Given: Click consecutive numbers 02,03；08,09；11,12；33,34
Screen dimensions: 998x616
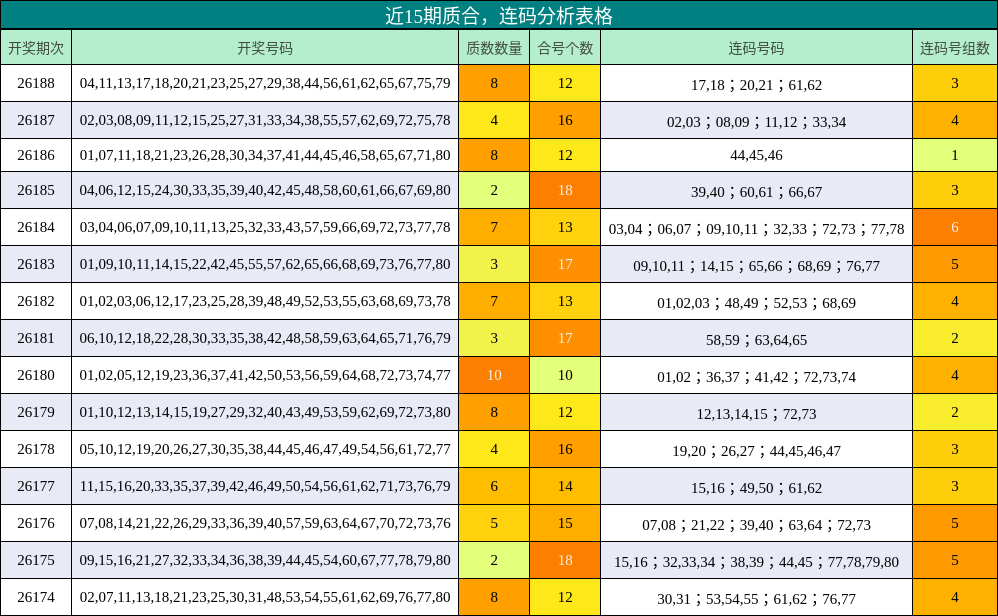Looking at the screenshot, I should click(756, 122).
